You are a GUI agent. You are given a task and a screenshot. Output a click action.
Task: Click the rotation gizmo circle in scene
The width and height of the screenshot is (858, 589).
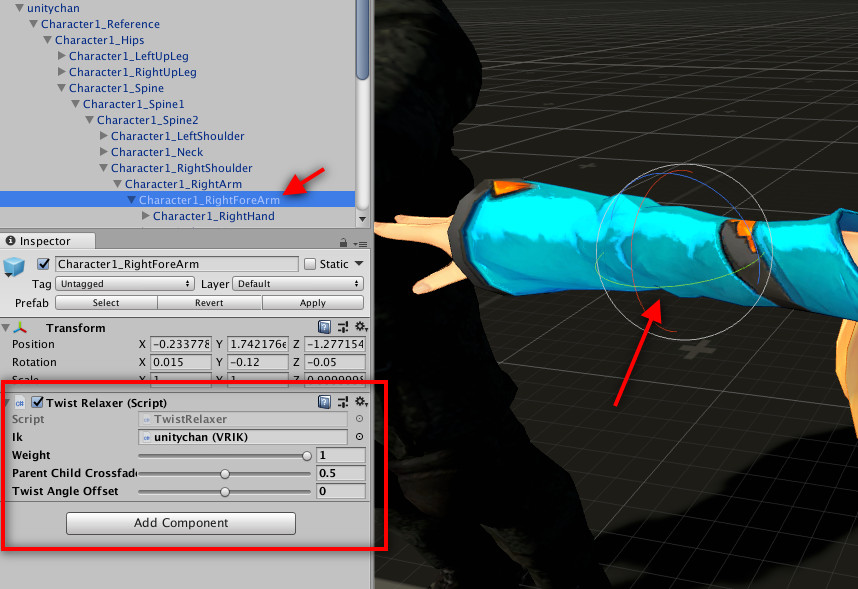coord(685,252)
